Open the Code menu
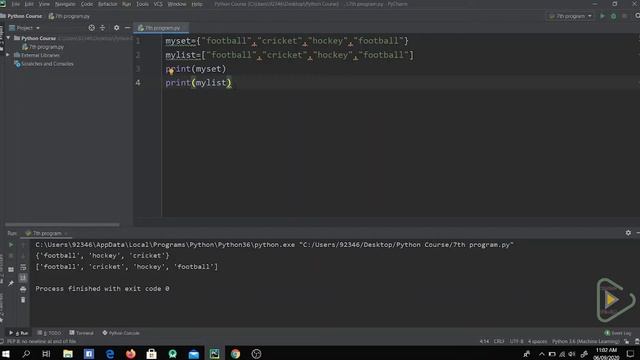The width and height of the screenshot is (640, 360). [x=87, y=4]
